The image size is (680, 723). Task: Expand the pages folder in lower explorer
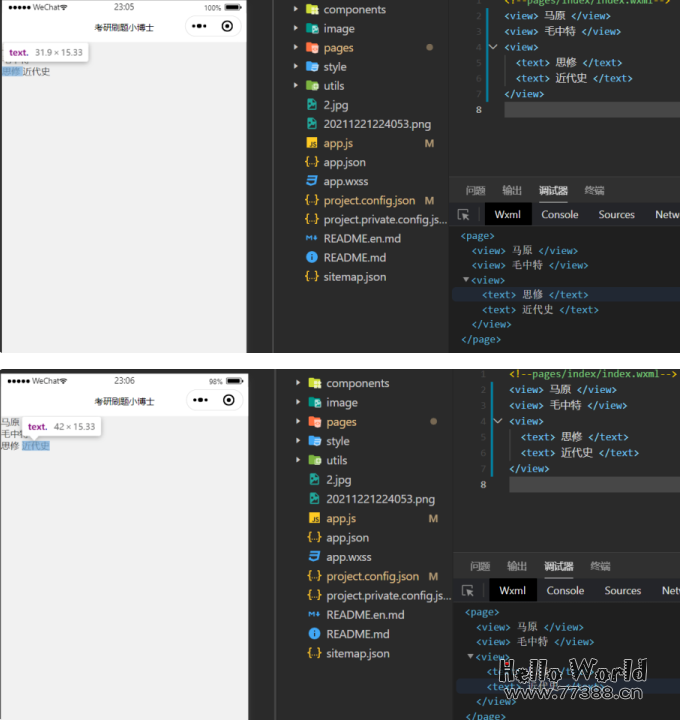point(299,422)
